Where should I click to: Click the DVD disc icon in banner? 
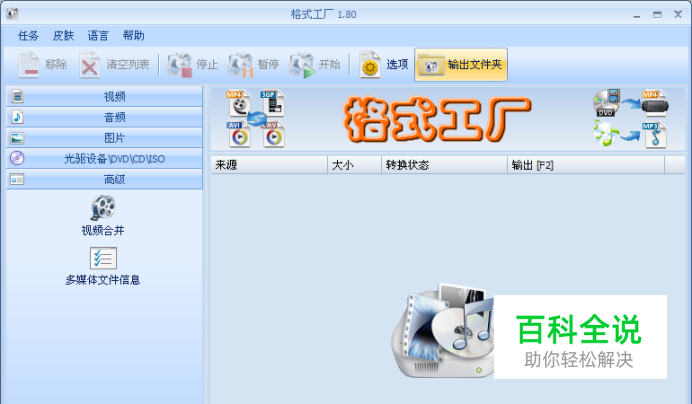[x=606, y=103]
